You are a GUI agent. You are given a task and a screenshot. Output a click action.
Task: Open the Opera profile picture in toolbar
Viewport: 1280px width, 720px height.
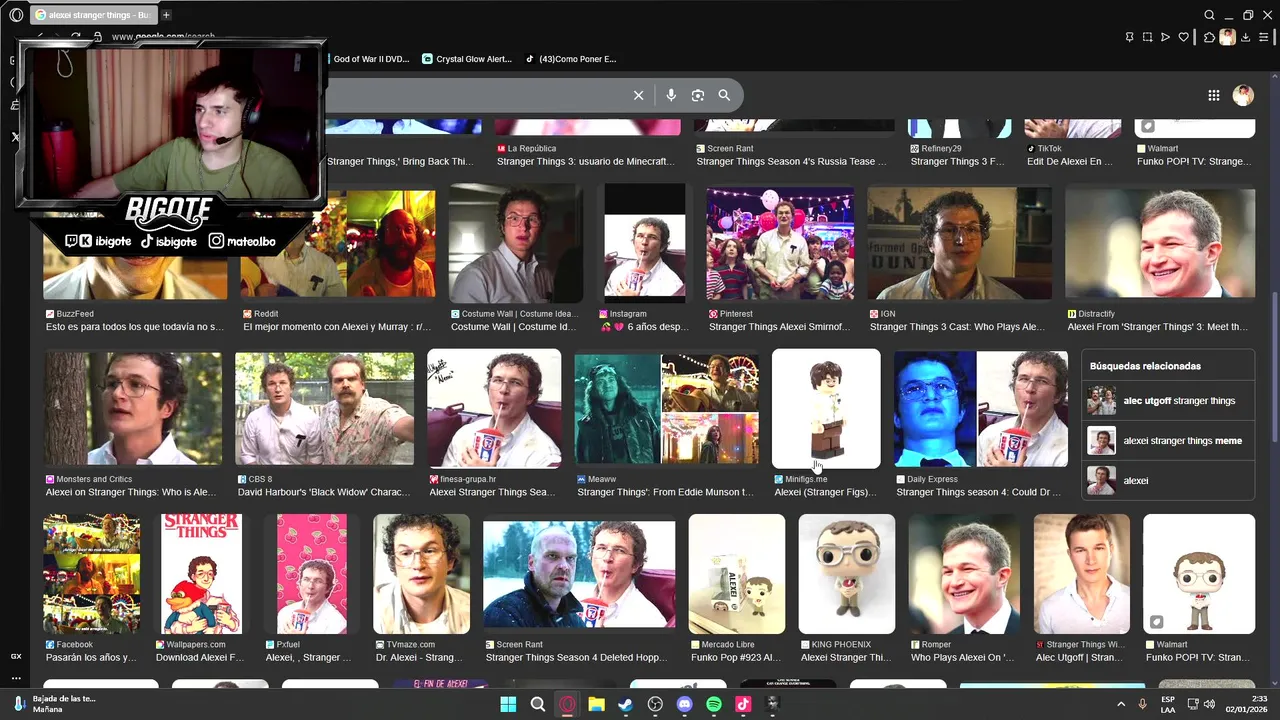(x=1227, y=37)
